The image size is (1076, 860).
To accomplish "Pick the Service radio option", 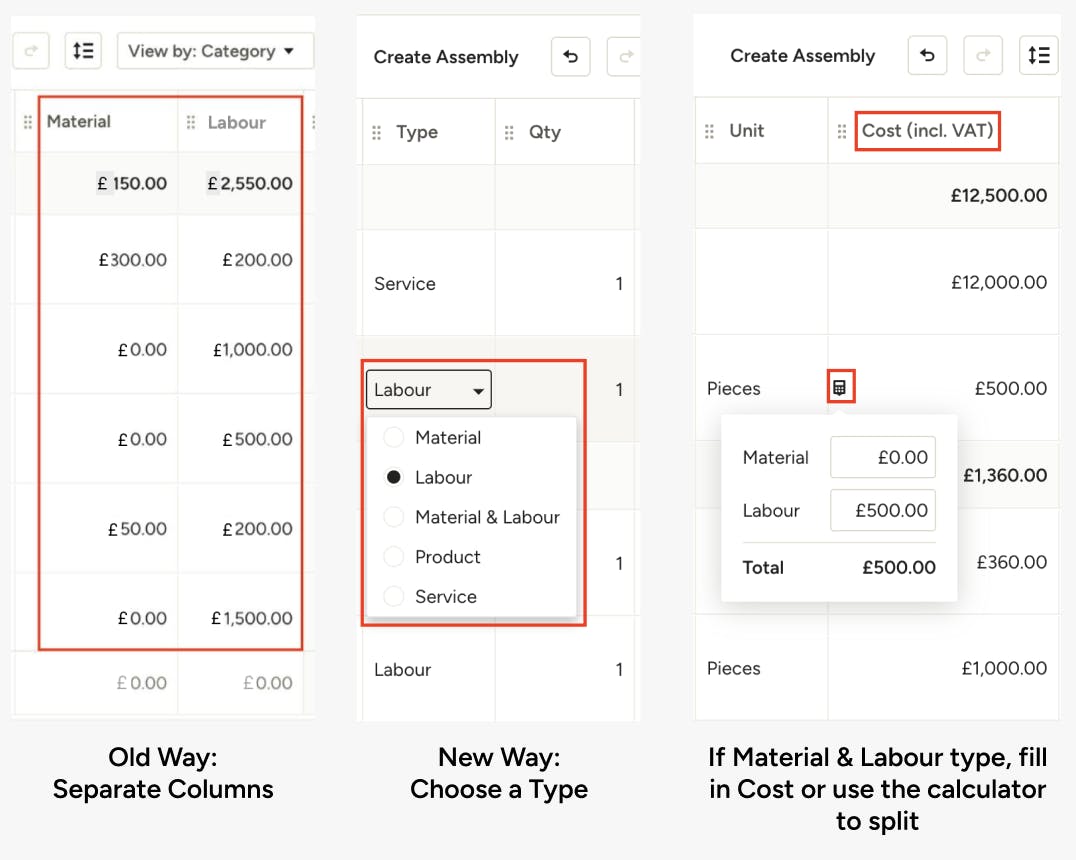I will coord(393,596).
